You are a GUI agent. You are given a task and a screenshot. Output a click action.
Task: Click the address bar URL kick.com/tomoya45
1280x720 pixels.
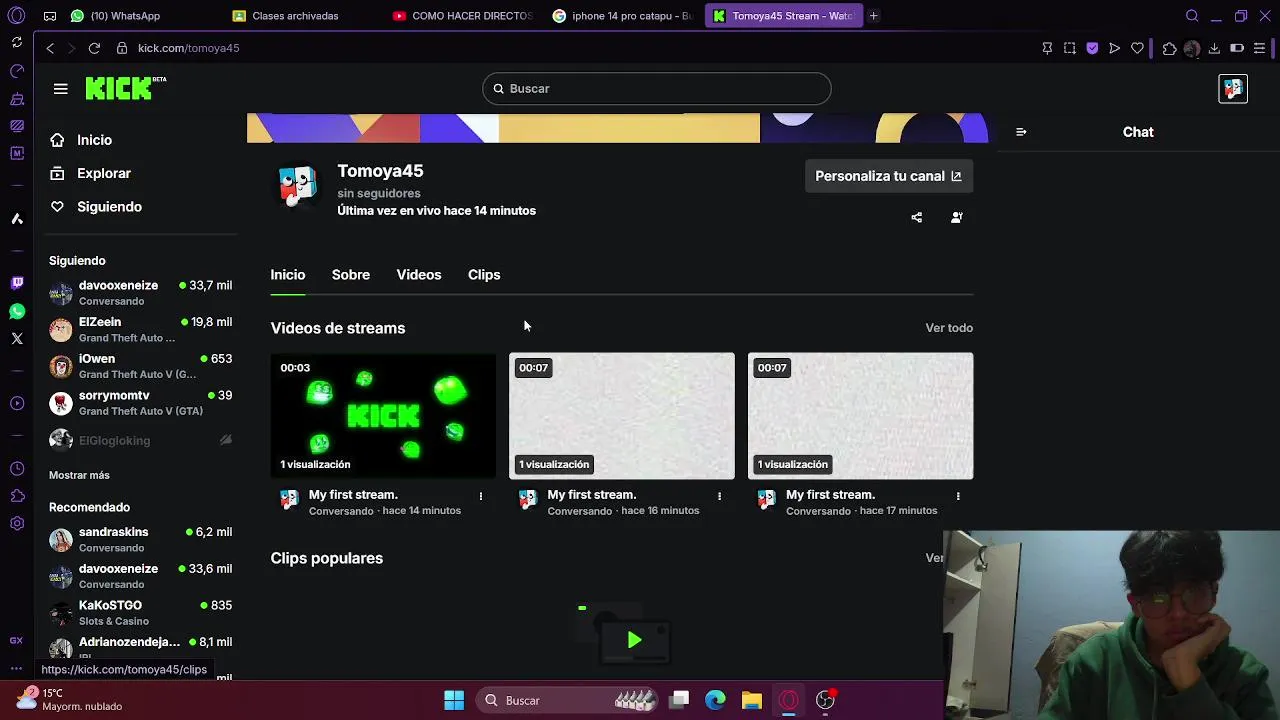pyautogui.click(x=188, y=48)
